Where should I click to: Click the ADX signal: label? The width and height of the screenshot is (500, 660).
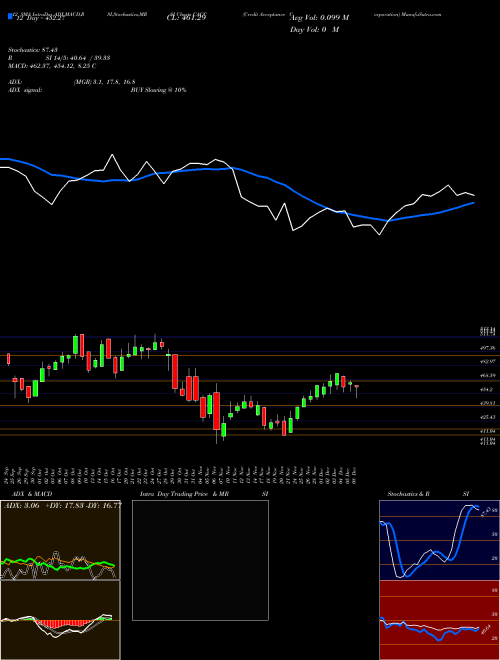click(x=25, y=90)
